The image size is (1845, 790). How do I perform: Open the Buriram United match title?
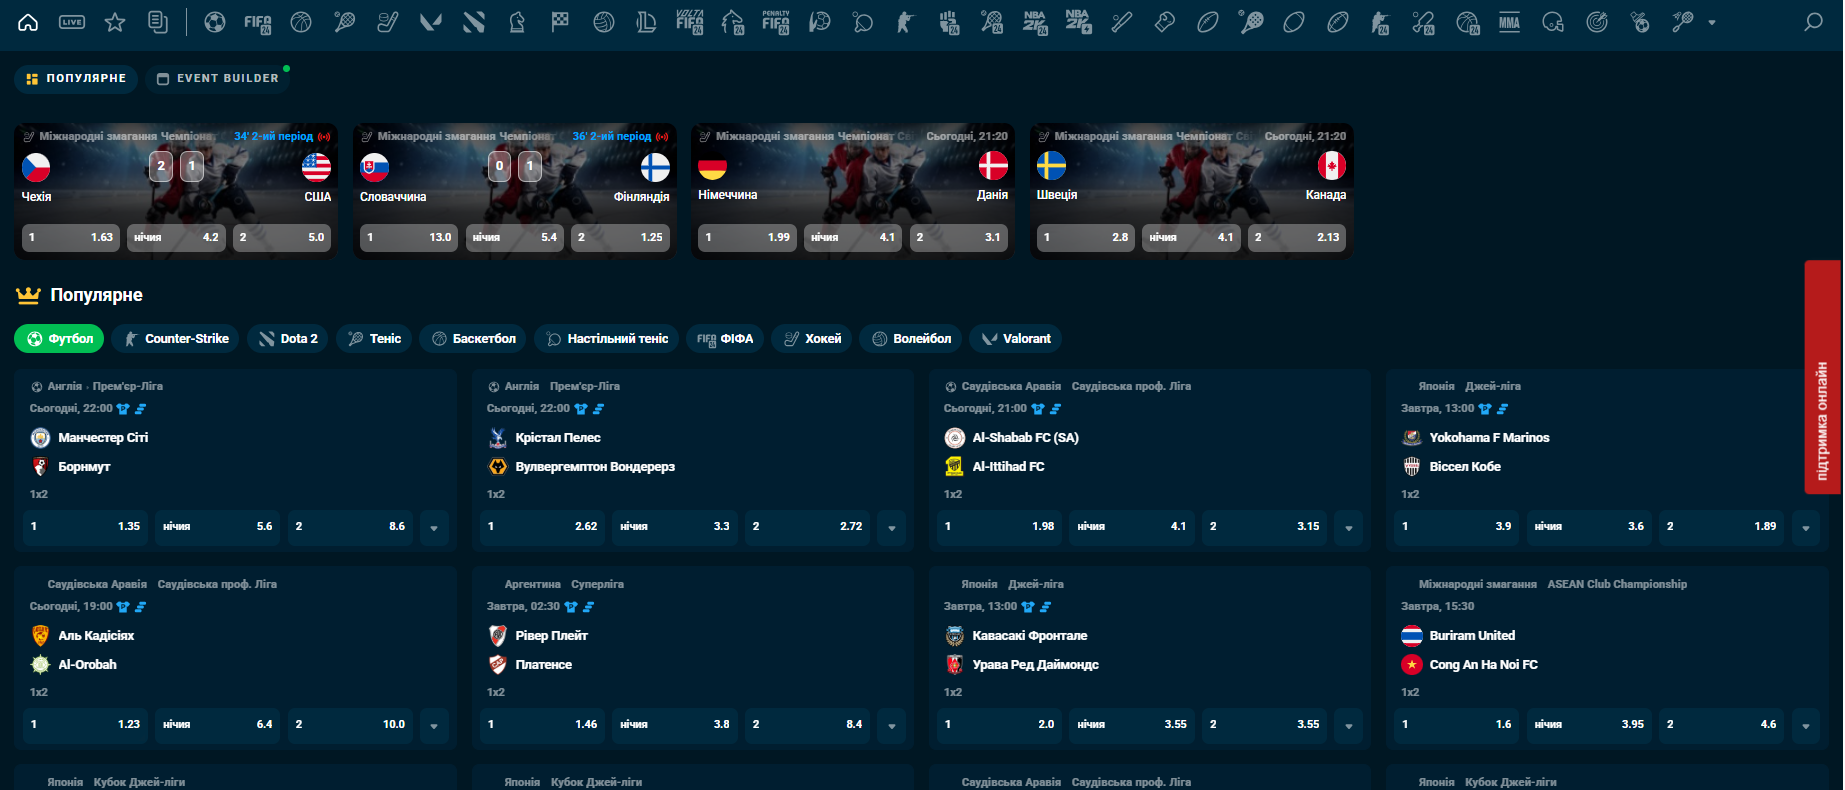tap(1472, 636)
